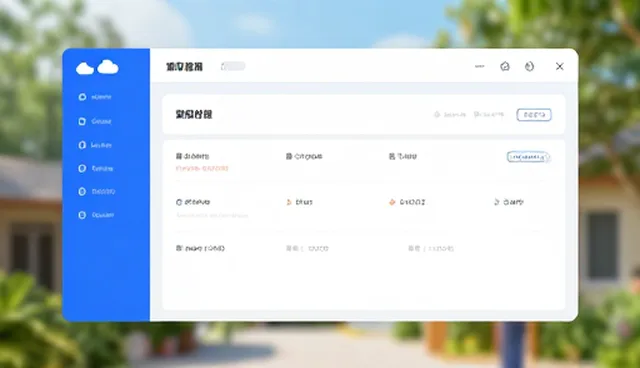Click the grid icon starting the first details row

click(x=179, y=156)
